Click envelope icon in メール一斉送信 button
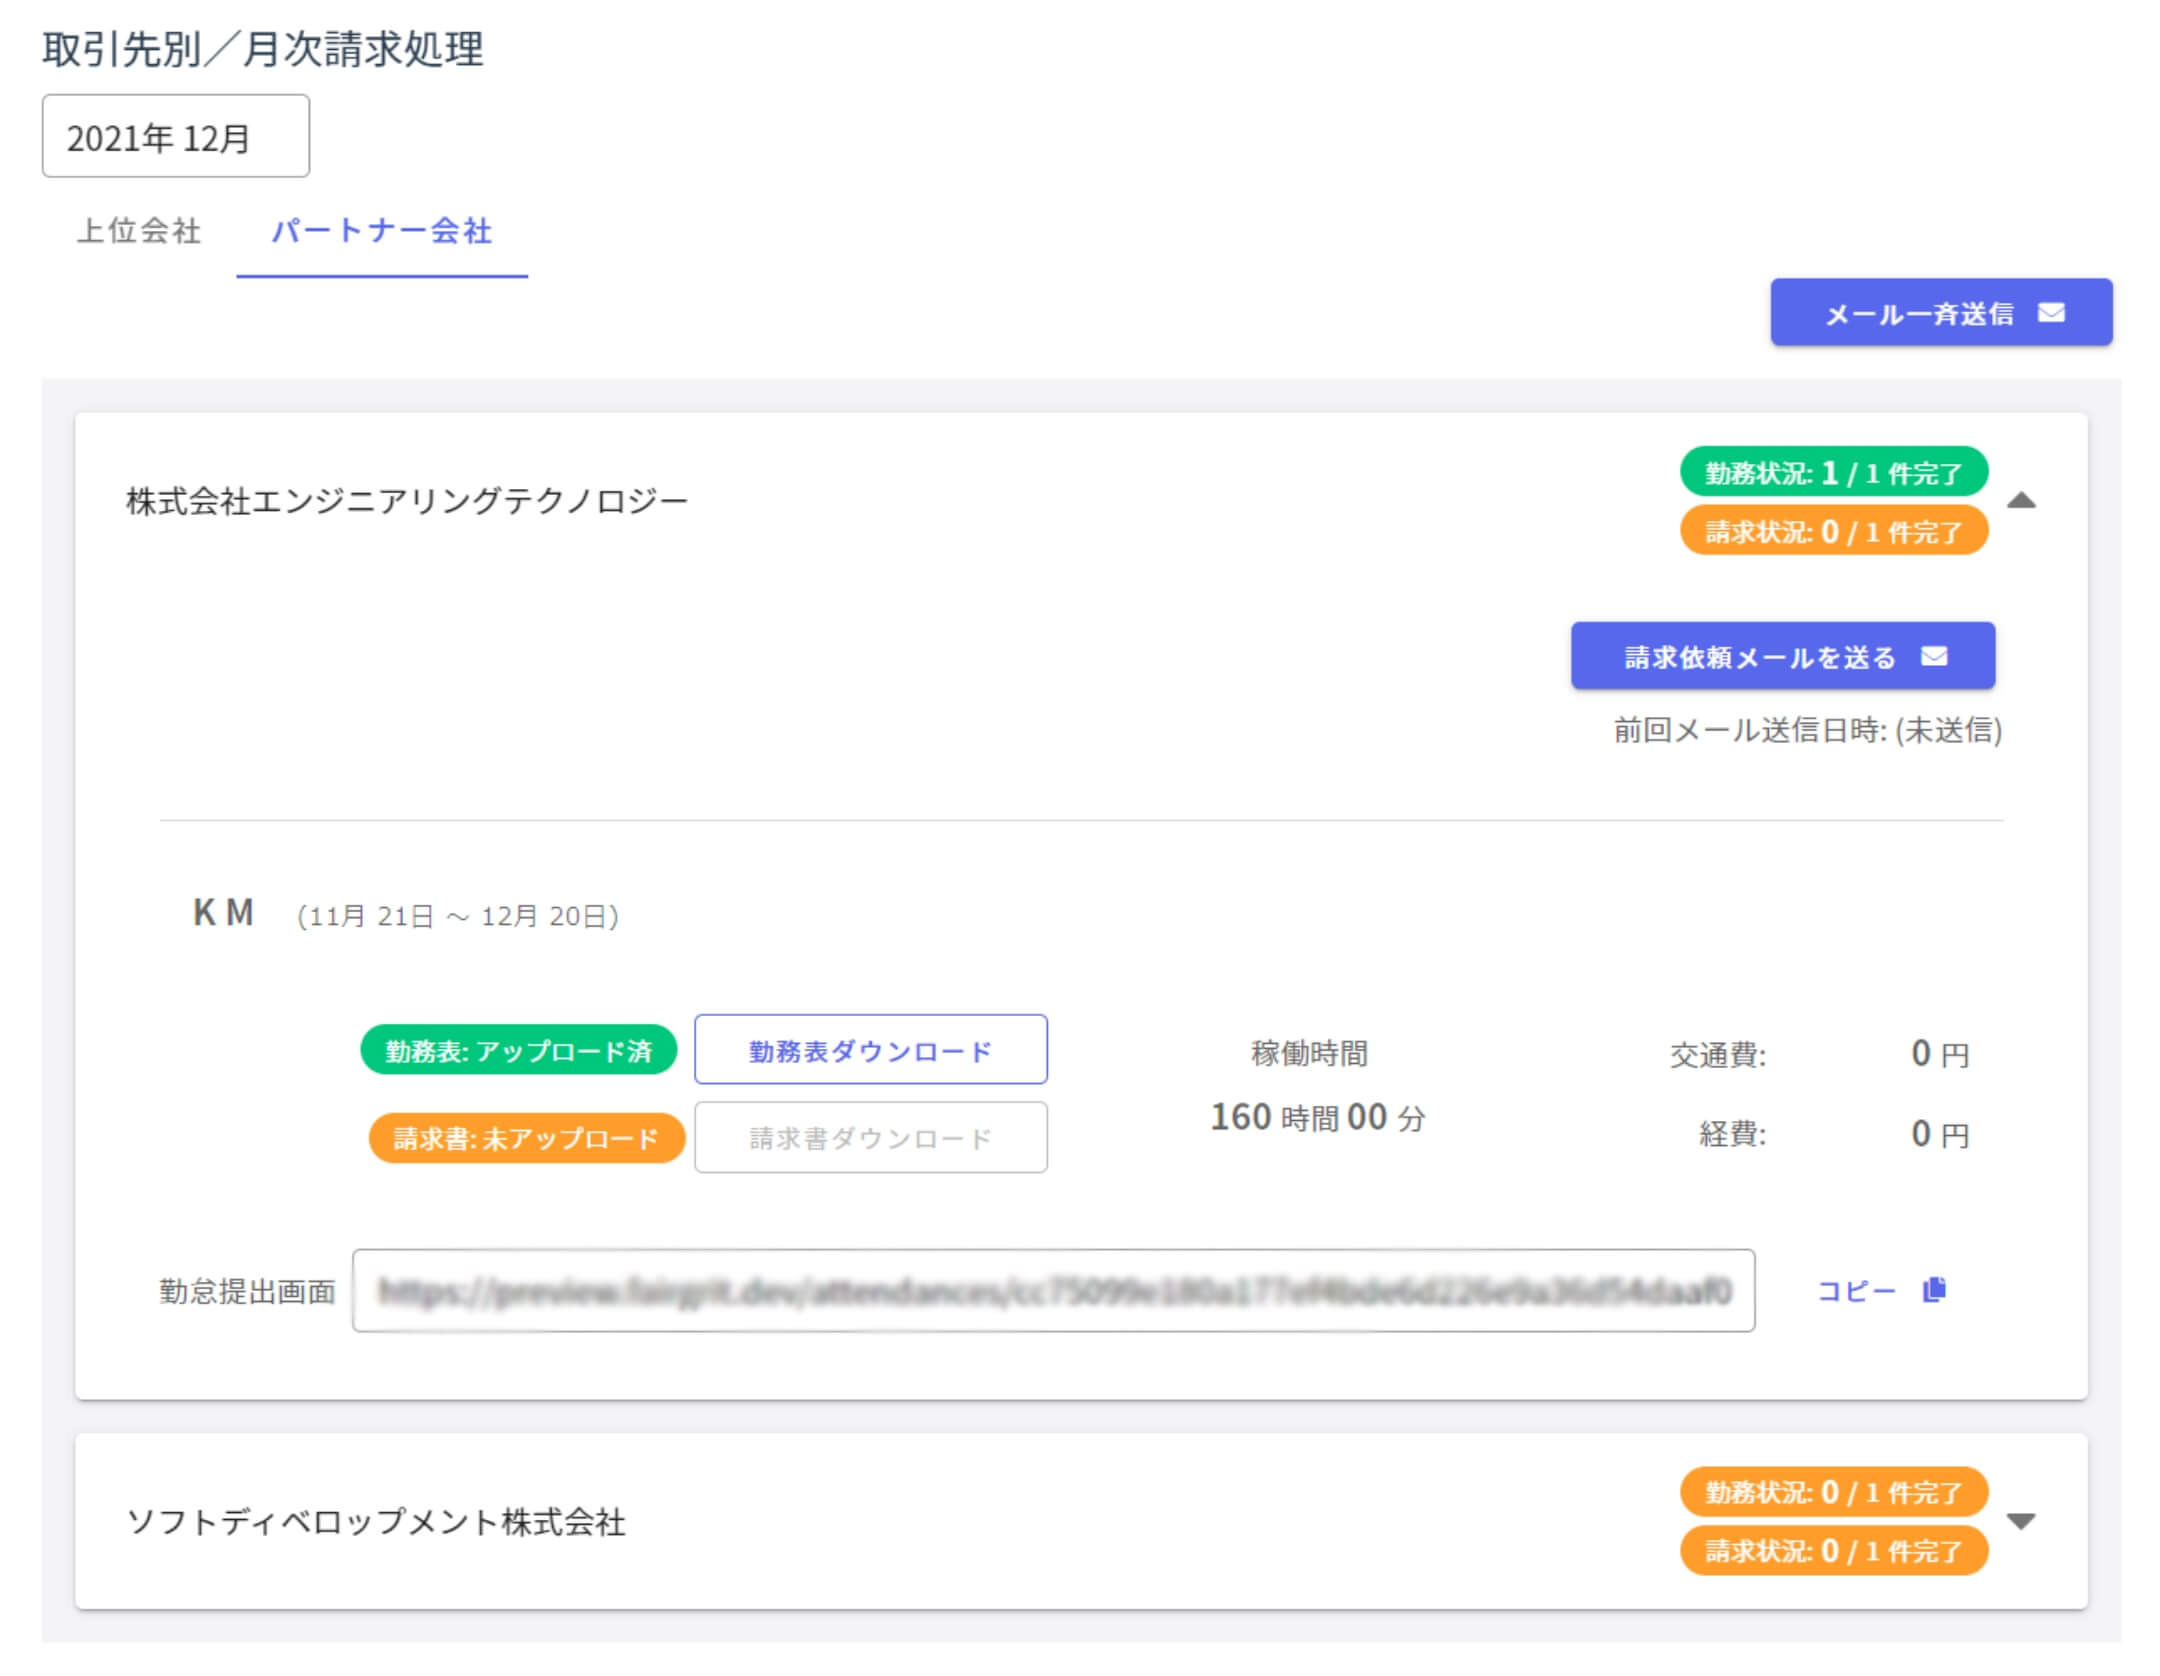 2051,313
